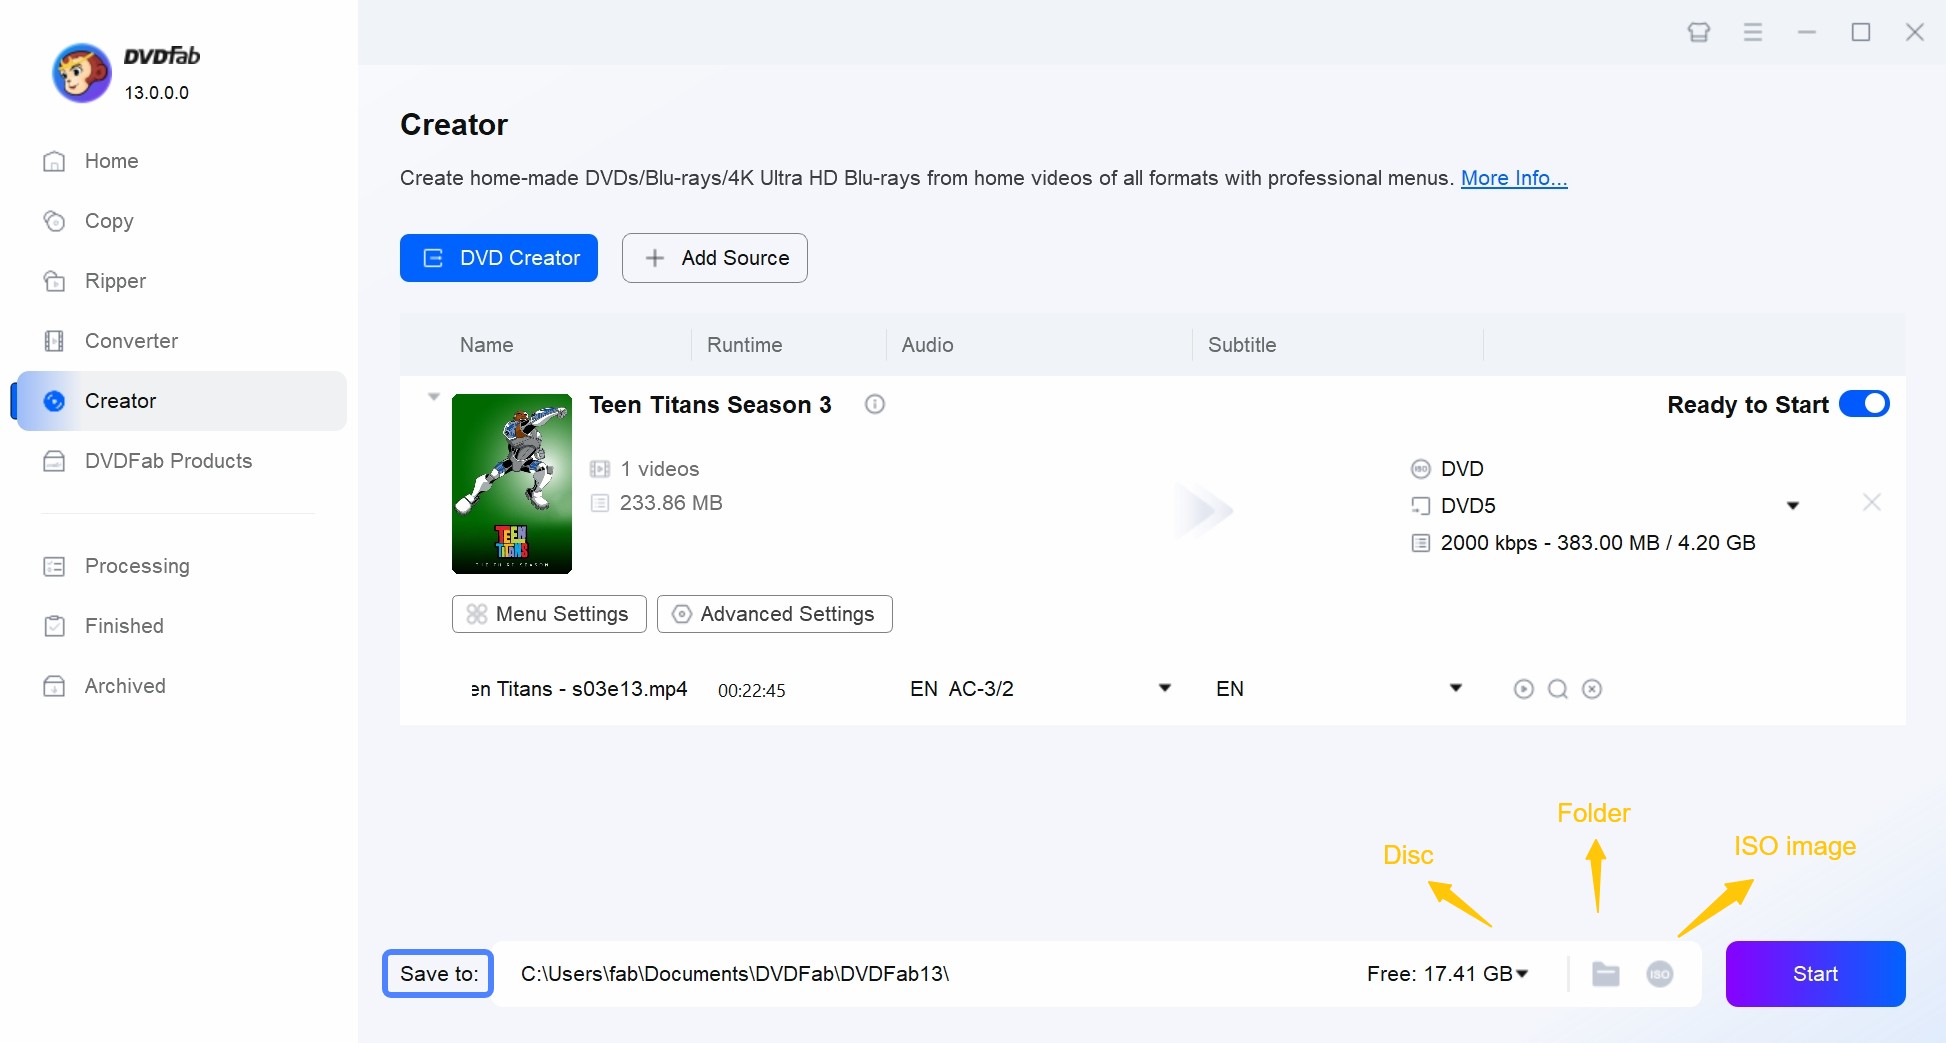Select Folder as output destination
This screenshot has height=1043, width=1946.
click(1605, 974)
